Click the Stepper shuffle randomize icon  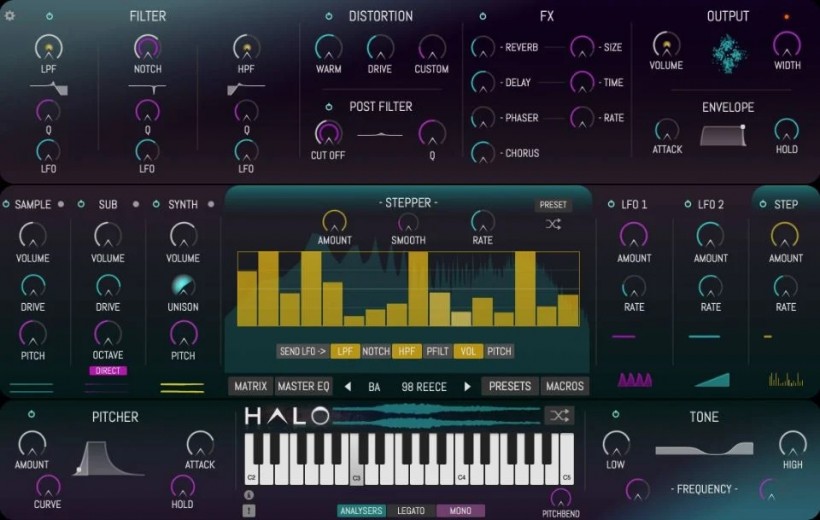pos(553,224)
